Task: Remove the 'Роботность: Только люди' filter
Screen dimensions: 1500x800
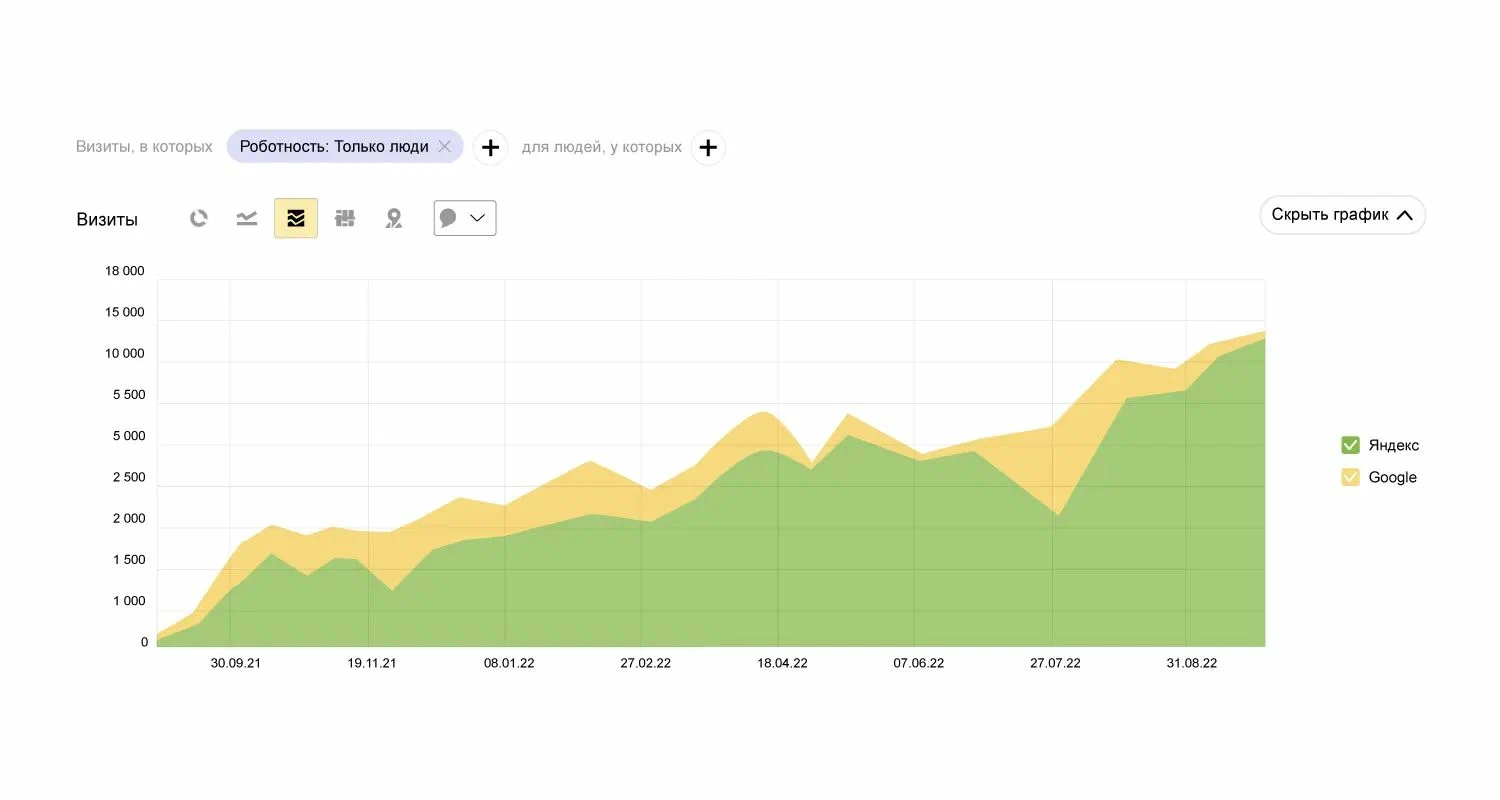Action: 445,147
